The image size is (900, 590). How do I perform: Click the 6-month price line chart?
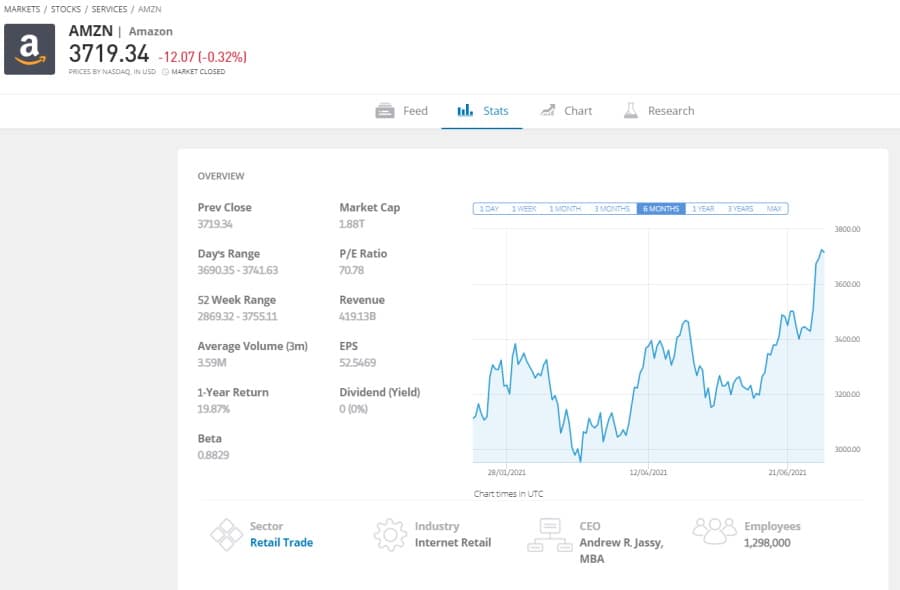(649, 346)
